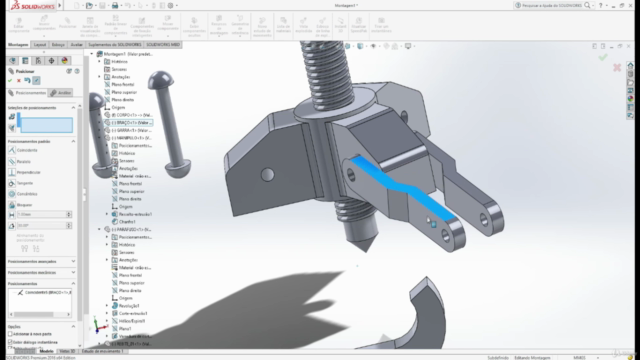Select the Paralelo mate type

[x=20, y=162]
